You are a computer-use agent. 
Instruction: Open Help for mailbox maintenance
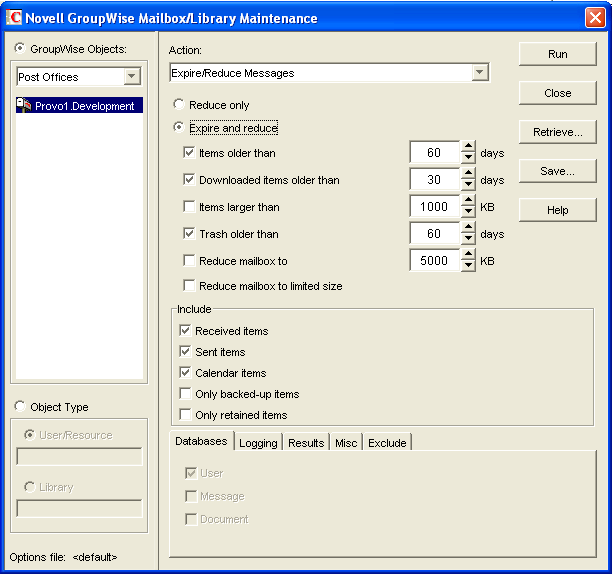[557, 210]
